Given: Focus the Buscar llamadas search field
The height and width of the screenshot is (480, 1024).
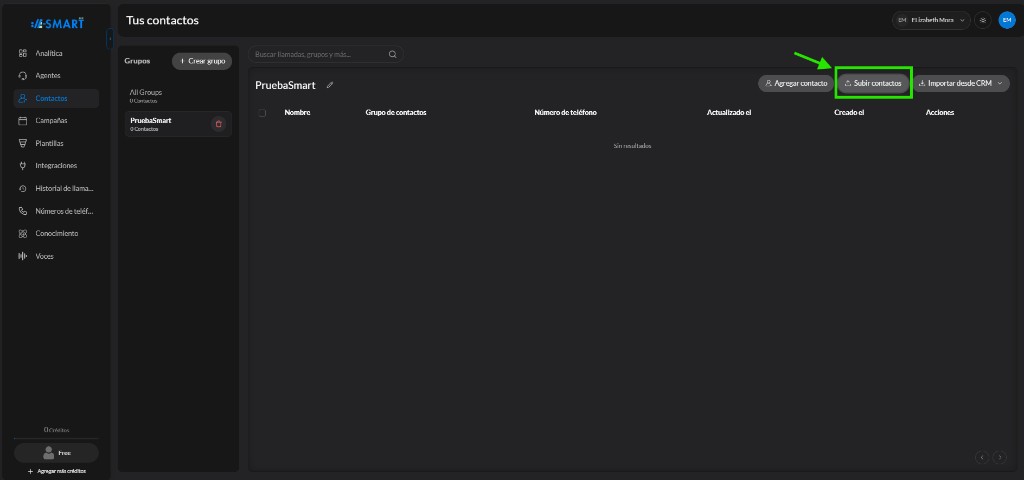Looking at the screenshot, I should [325, 55].
